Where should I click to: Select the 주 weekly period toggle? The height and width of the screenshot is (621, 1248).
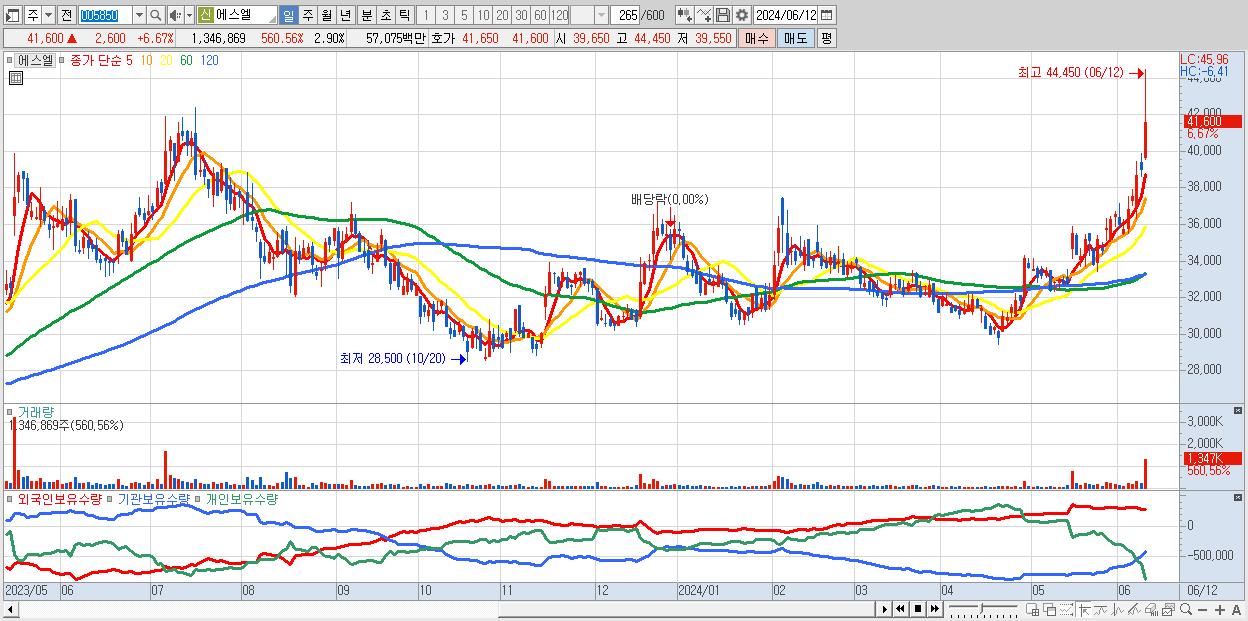click(x=307, y=15)
